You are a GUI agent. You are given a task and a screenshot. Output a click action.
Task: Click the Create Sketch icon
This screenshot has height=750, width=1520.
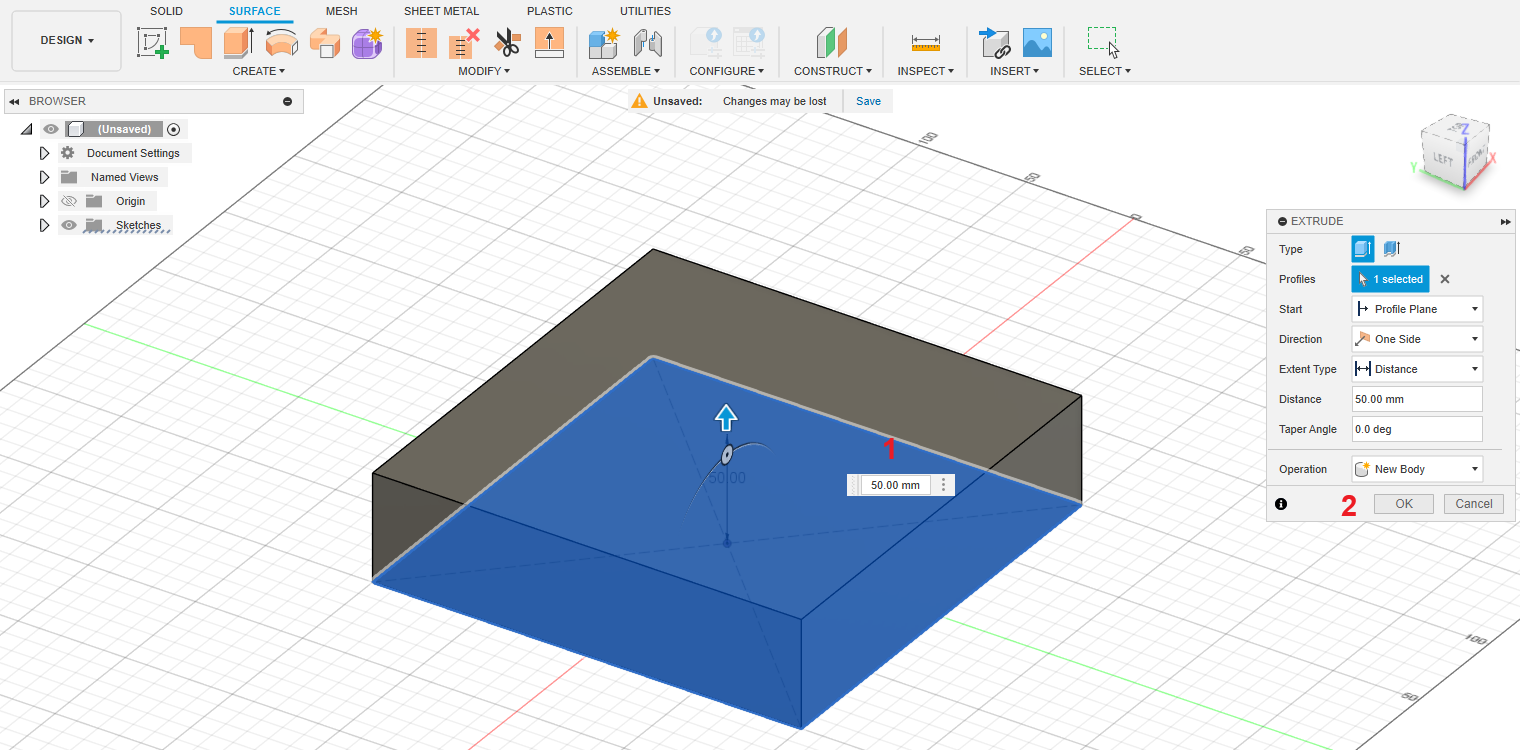(x=153, y=42)
